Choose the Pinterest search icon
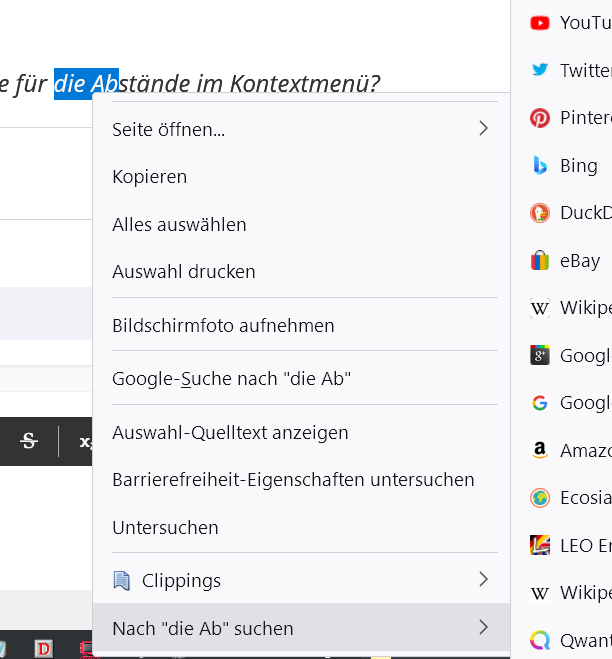The width and height of the screenshot is (612, 659). (540, 118)
